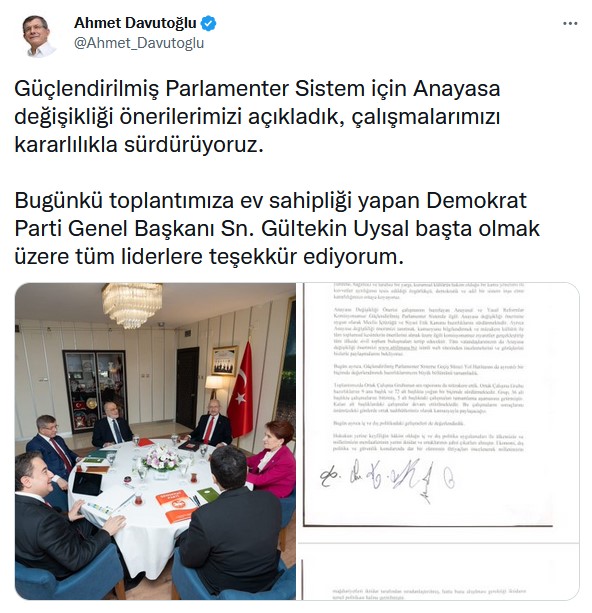Open the tweet's three-dot more options menu
This screenshot has width=592, height=613.
(570, 24)
